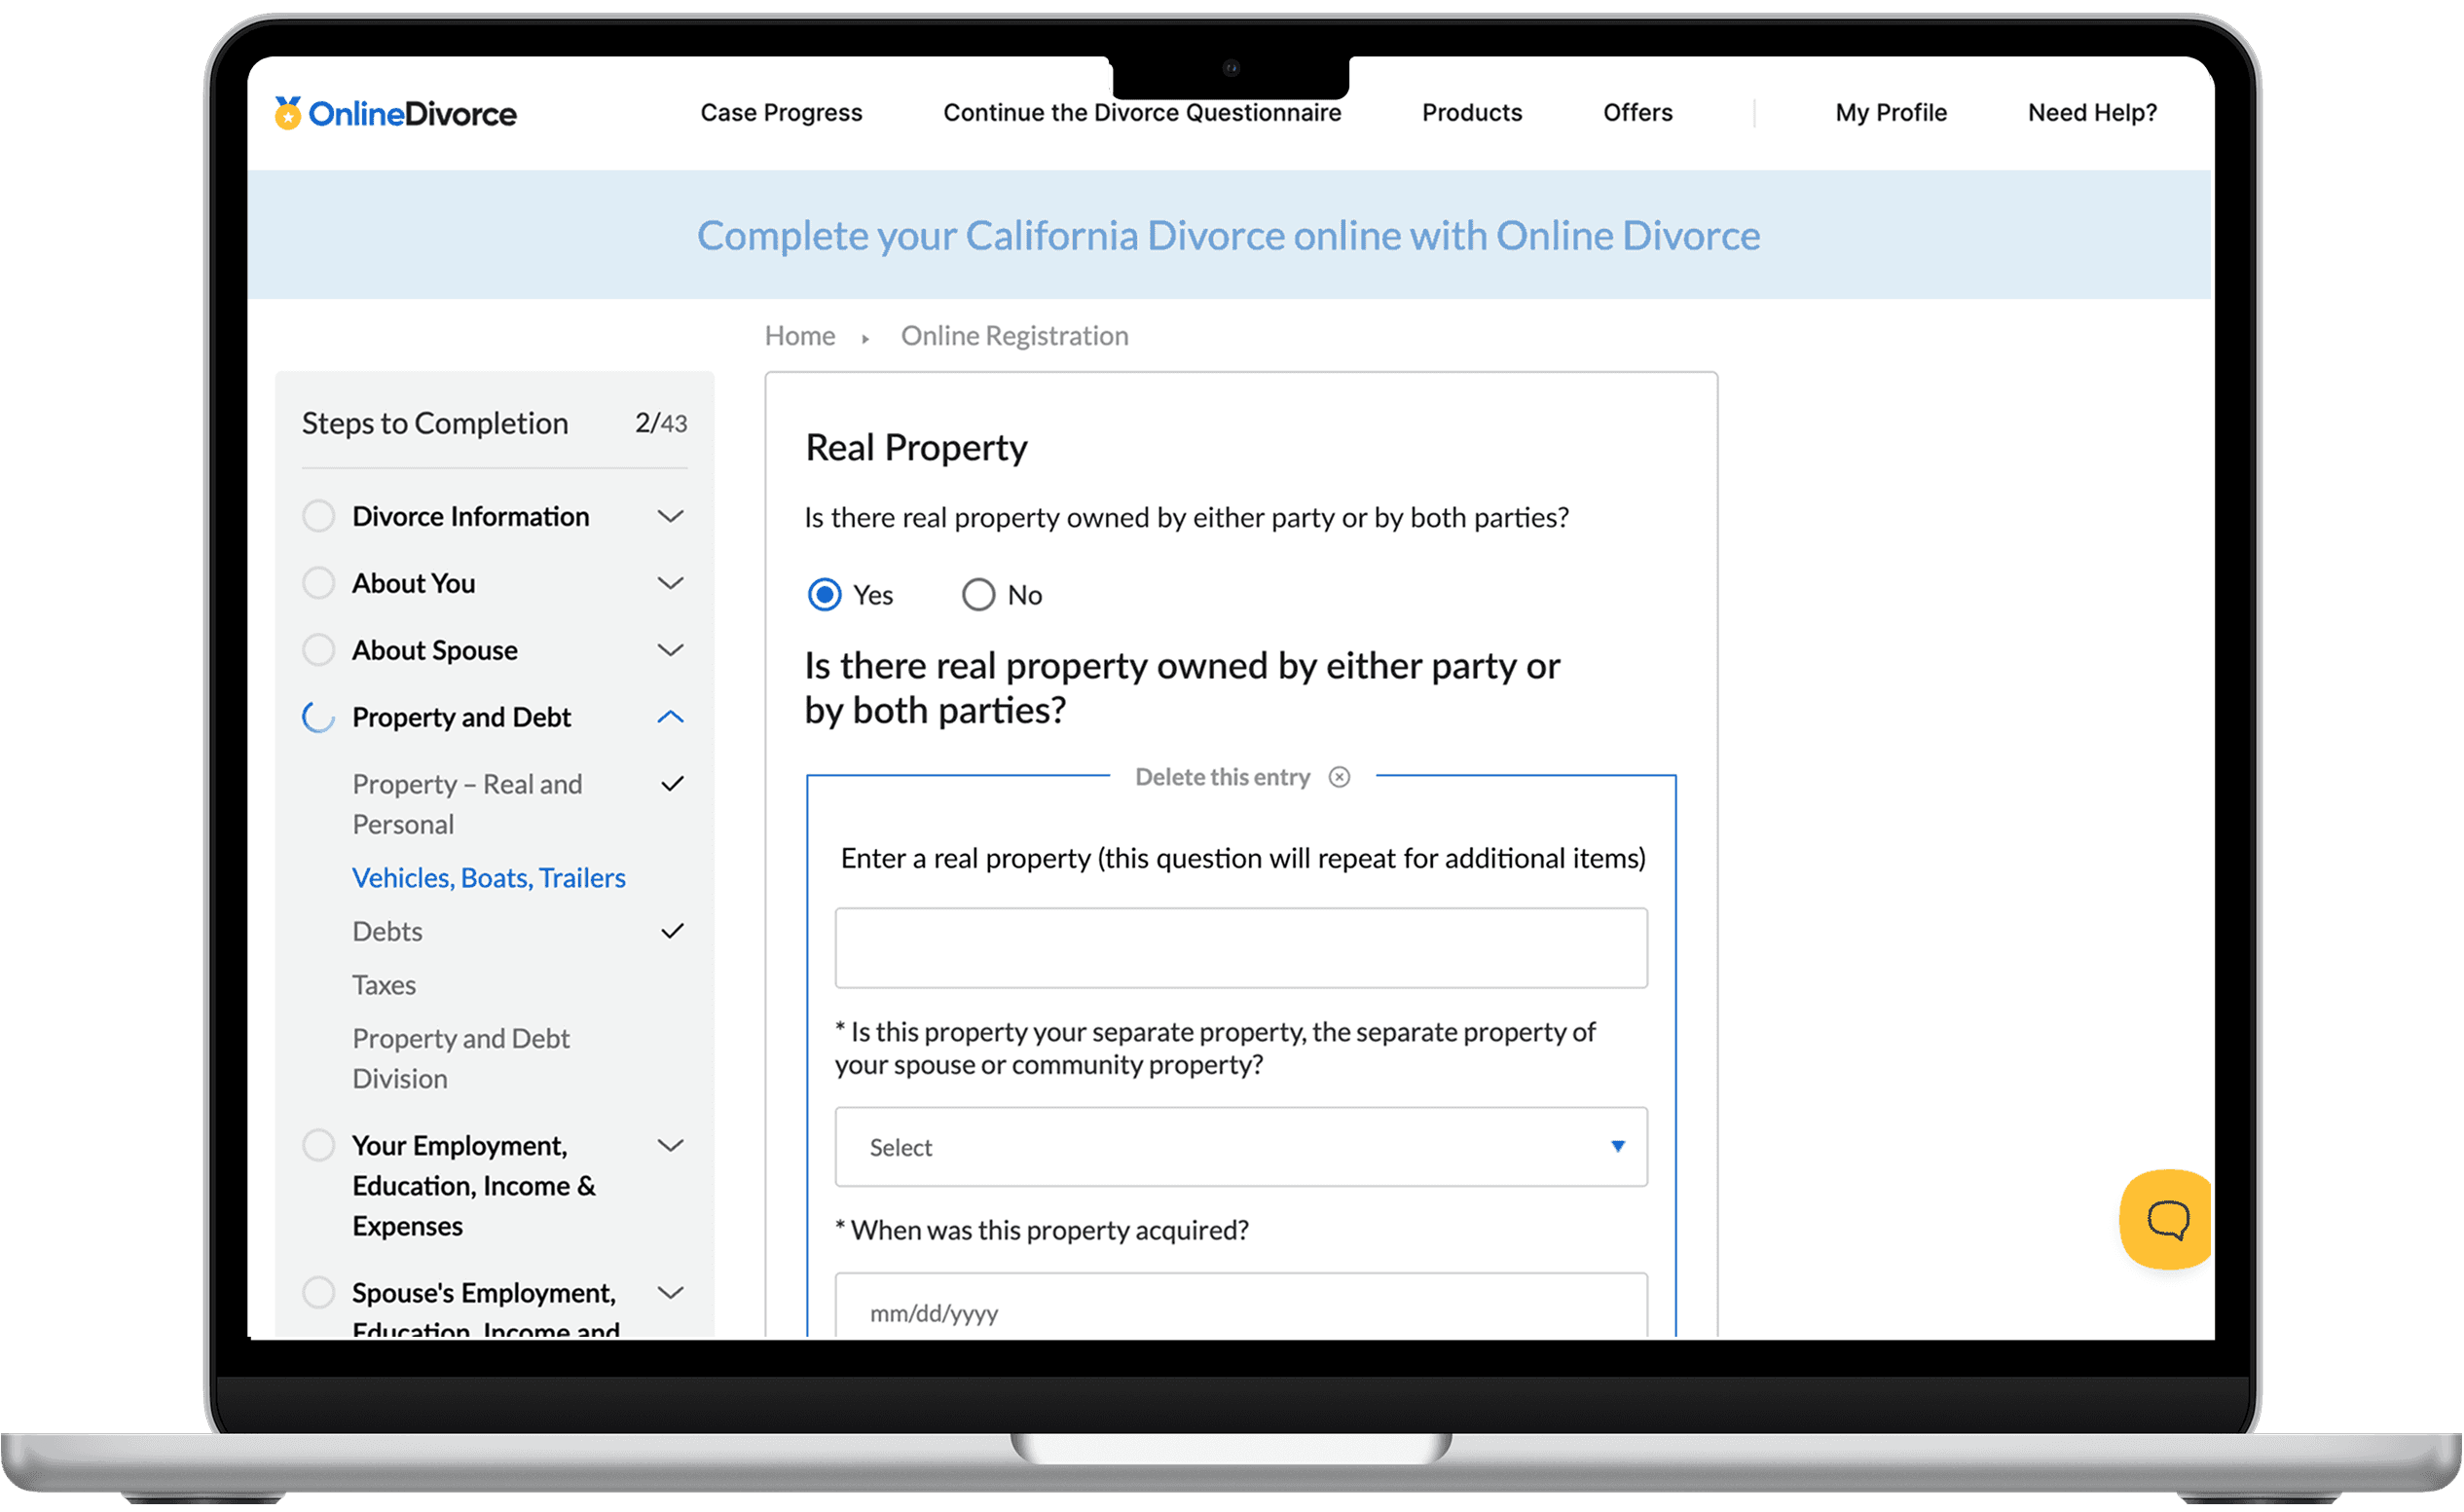
Task: Open the Products menu
Action: (1471, 112)
